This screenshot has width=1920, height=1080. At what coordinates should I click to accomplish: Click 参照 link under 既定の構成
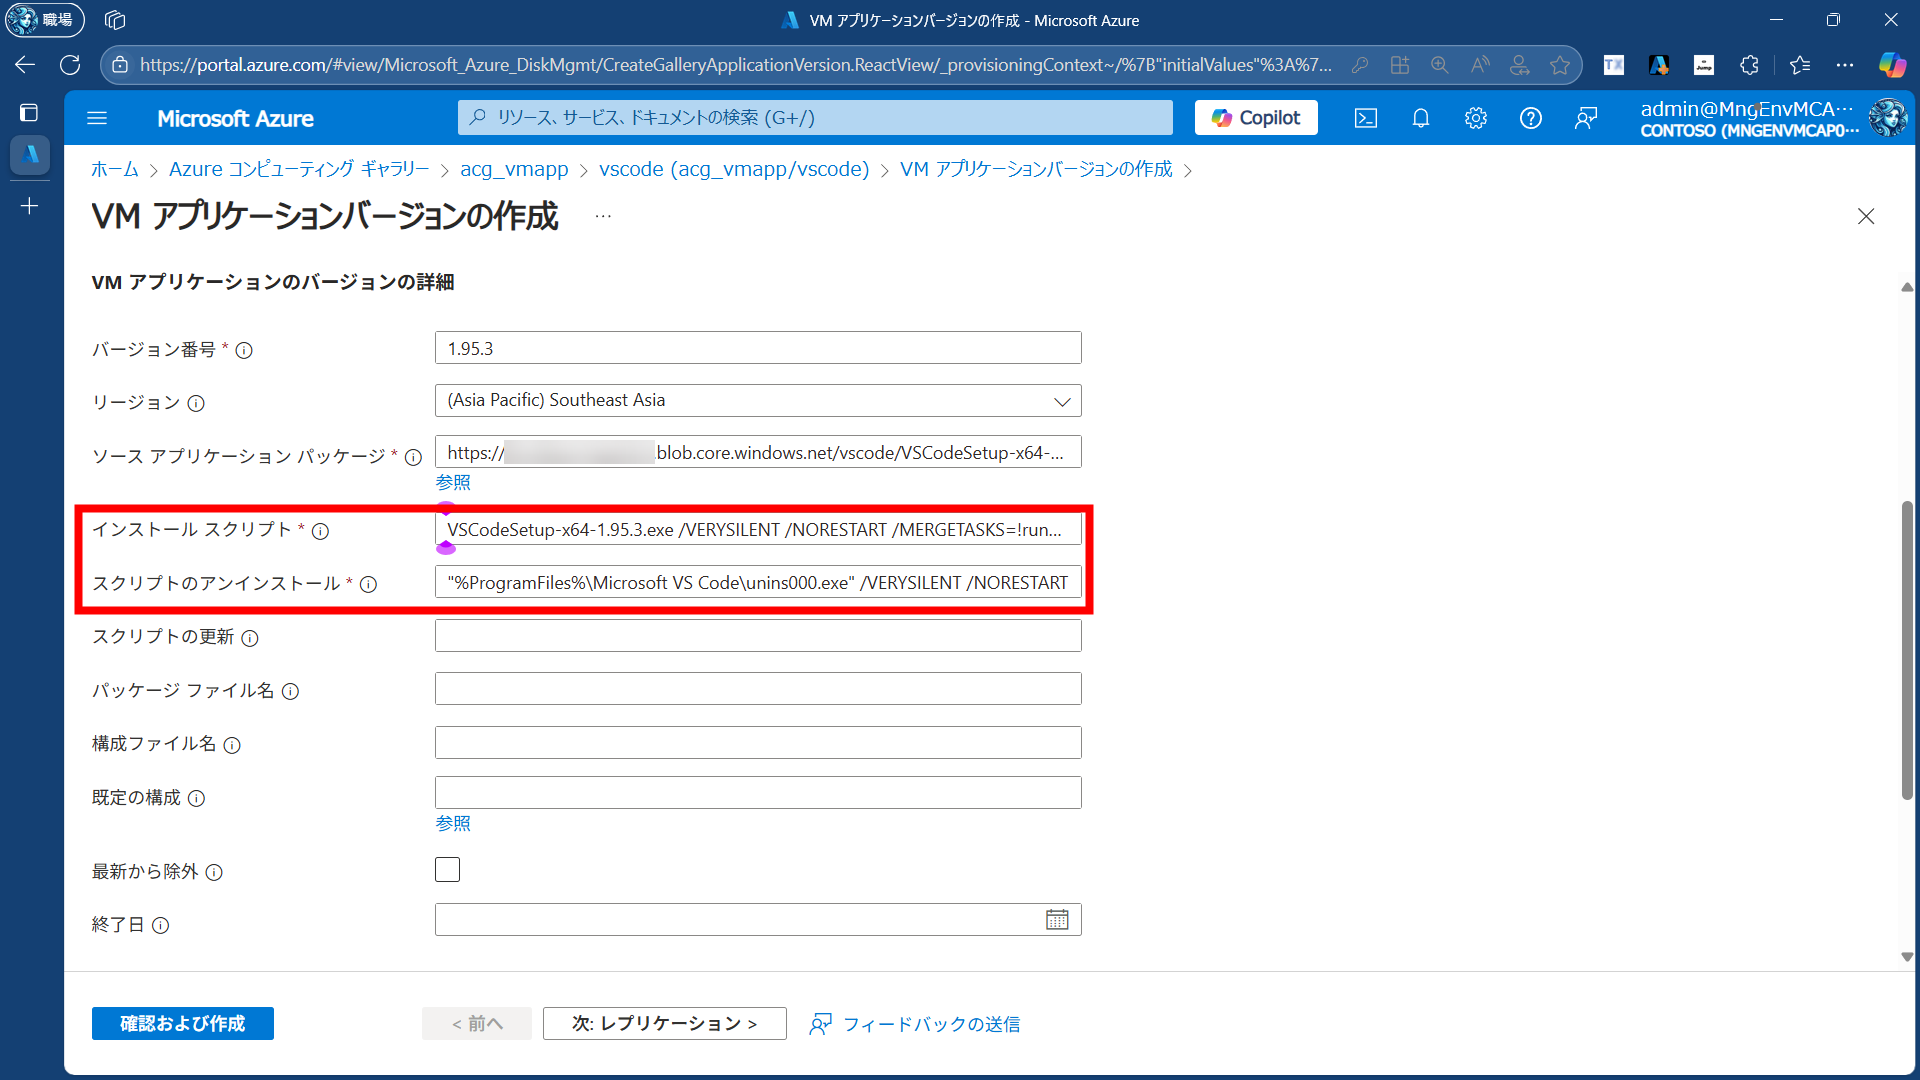click(x=453, y=823)
